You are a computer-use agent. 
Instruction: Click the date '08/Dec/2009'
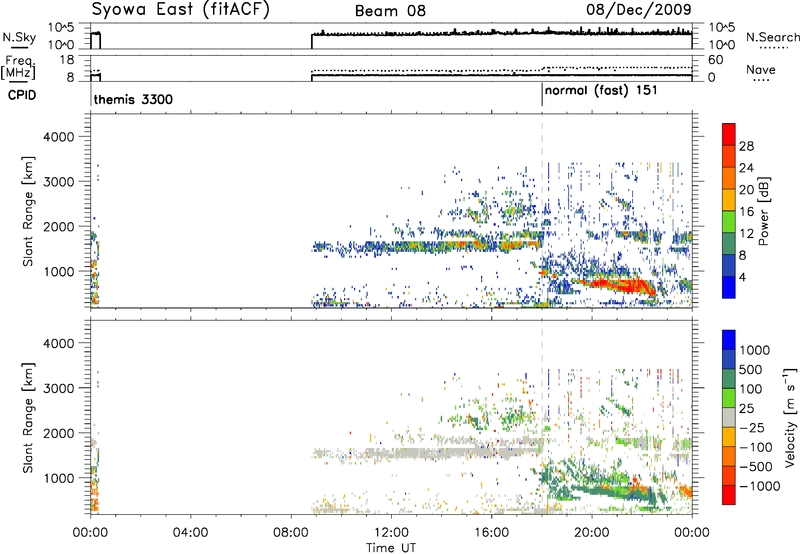pyautogui.click(x=639, y=10)
